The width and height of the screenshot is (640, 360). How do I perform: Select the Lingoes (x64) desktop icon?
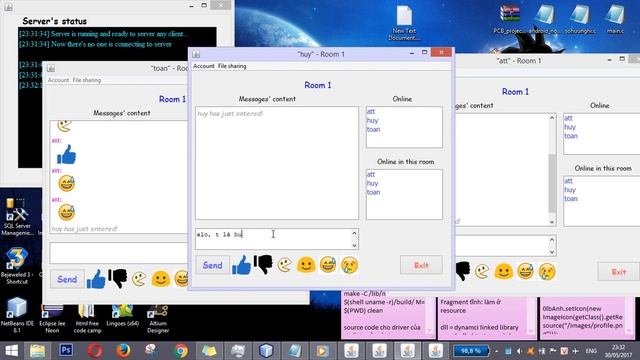click(x=122, y=316)
